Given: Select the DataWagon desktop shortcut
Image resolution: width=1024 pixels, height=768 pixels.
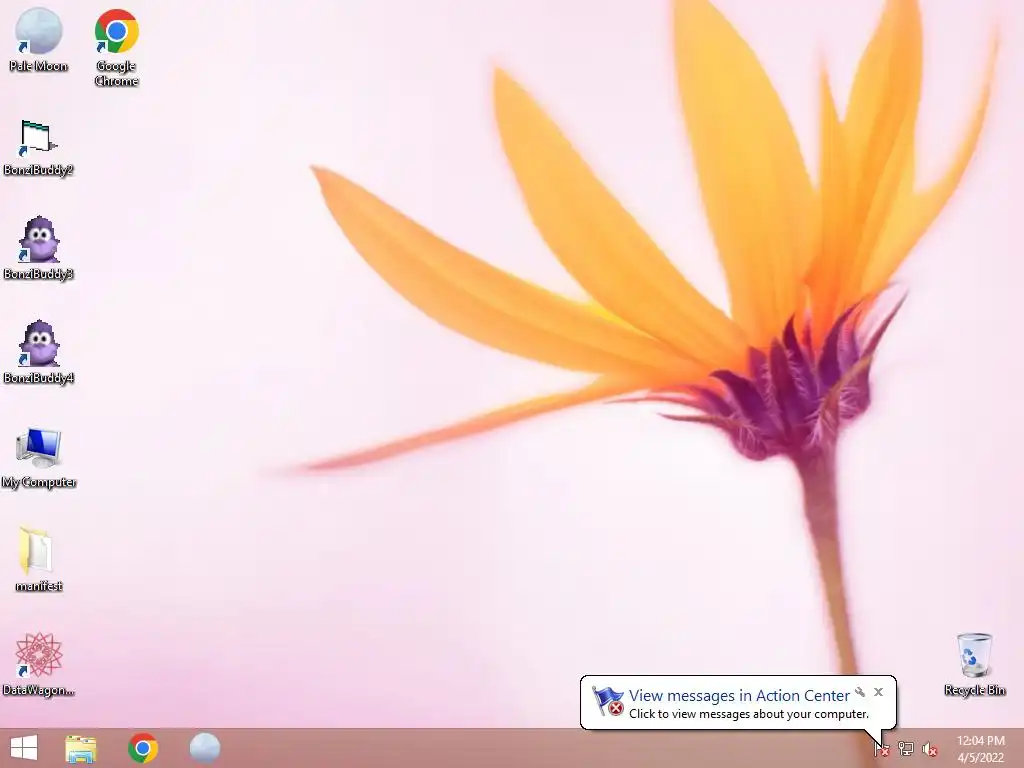Looking at the screenshot, I should [x=39, y=664].
